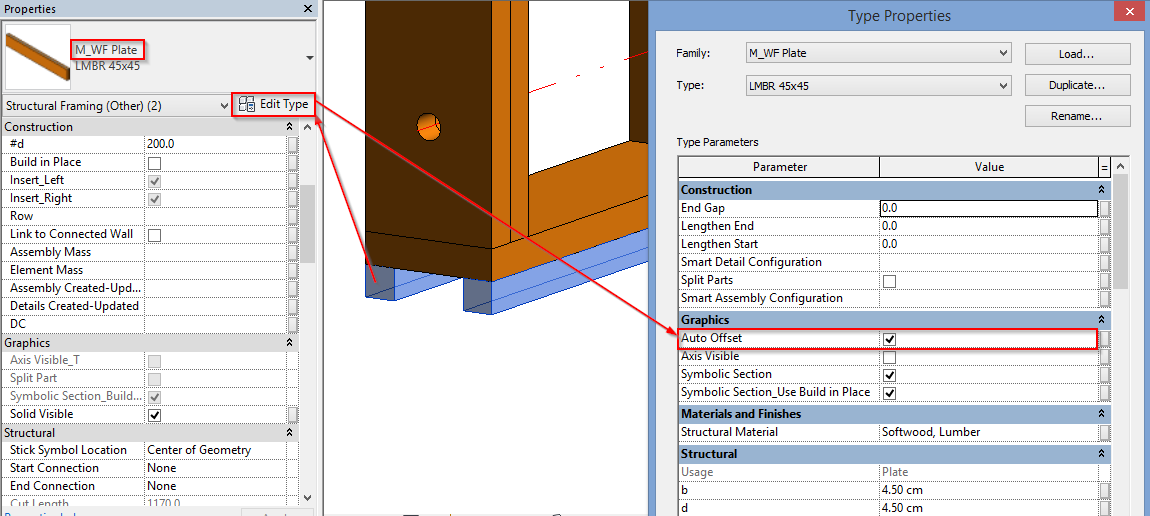This screenshot has height=516, width=1150.
Task: Uncheck the Solid Visible checkbox
Action: (155, 415)
